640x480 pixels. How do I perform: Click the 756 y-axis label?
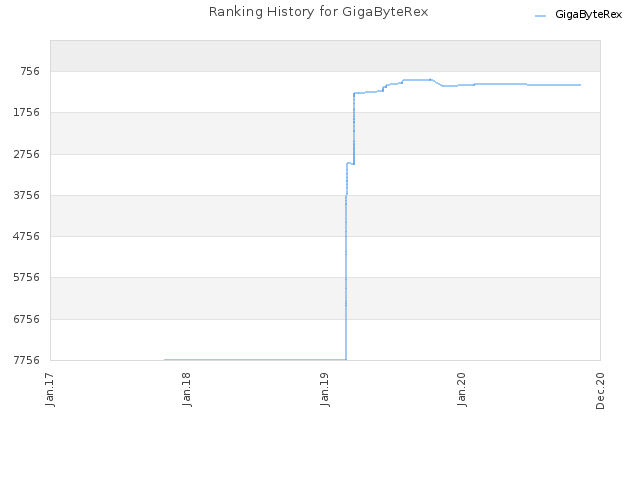click(30, 71)
